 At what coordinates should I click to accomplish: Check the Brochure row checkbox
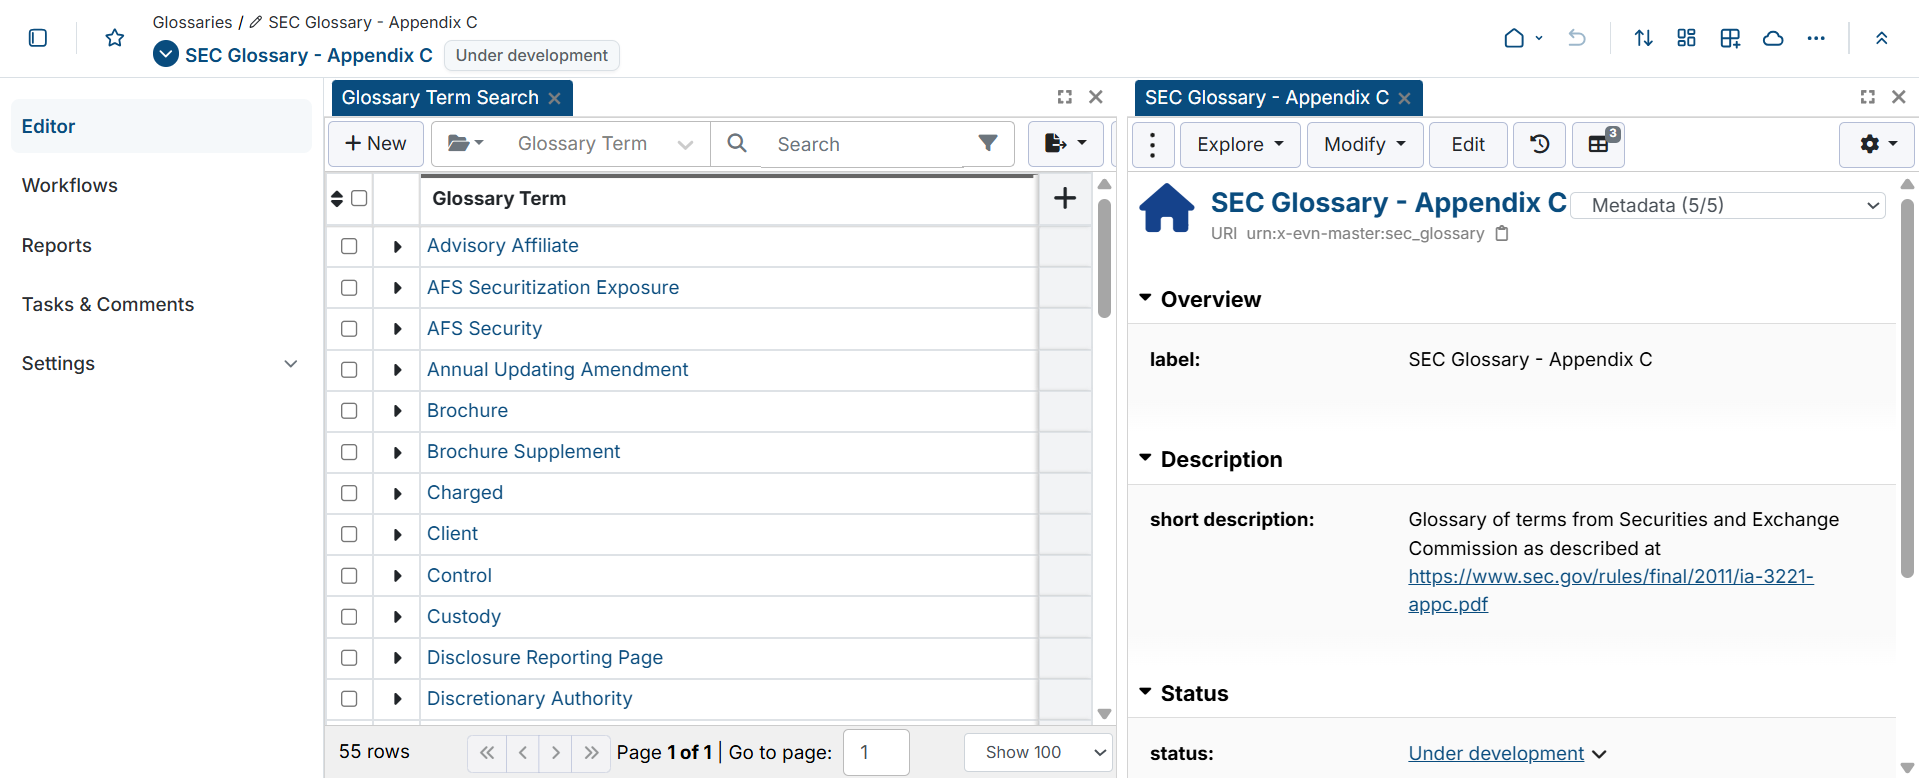349,410
